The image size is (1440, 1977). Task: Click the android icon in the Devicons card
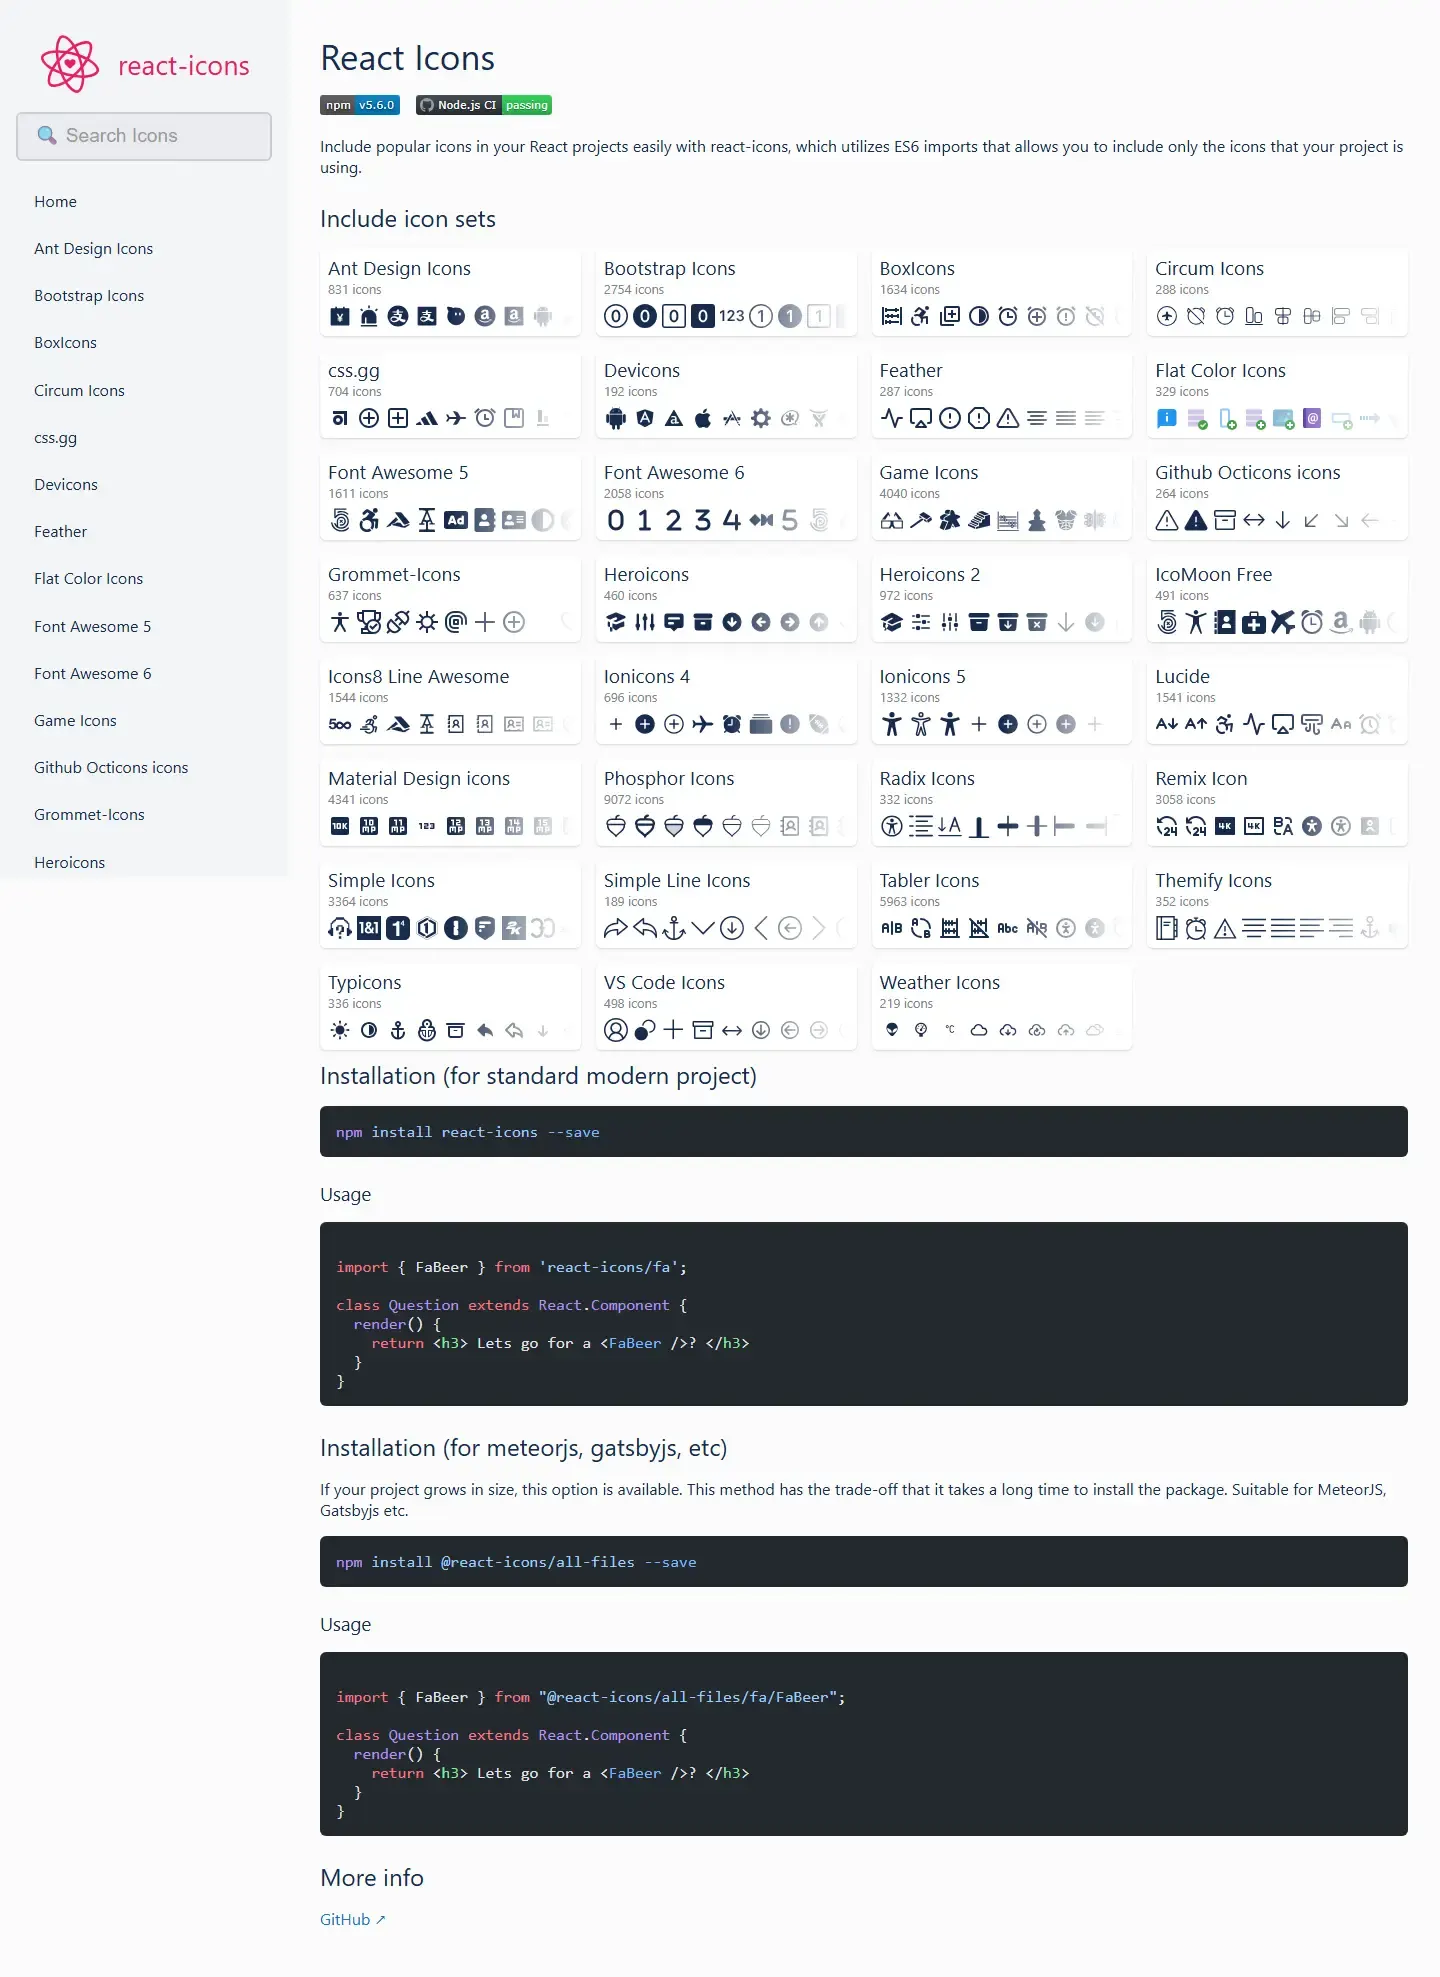point(616,418)
